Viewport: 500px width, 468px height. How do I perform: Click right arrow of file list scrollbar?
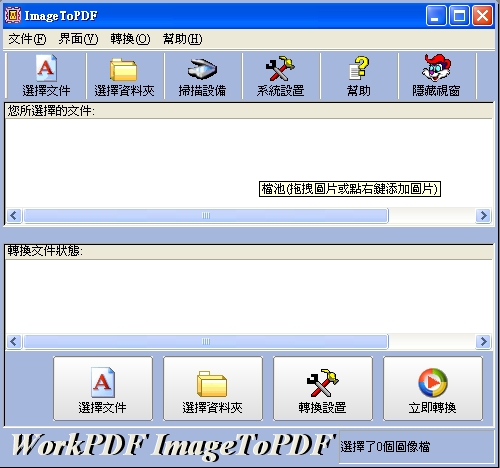click(483, 216)
